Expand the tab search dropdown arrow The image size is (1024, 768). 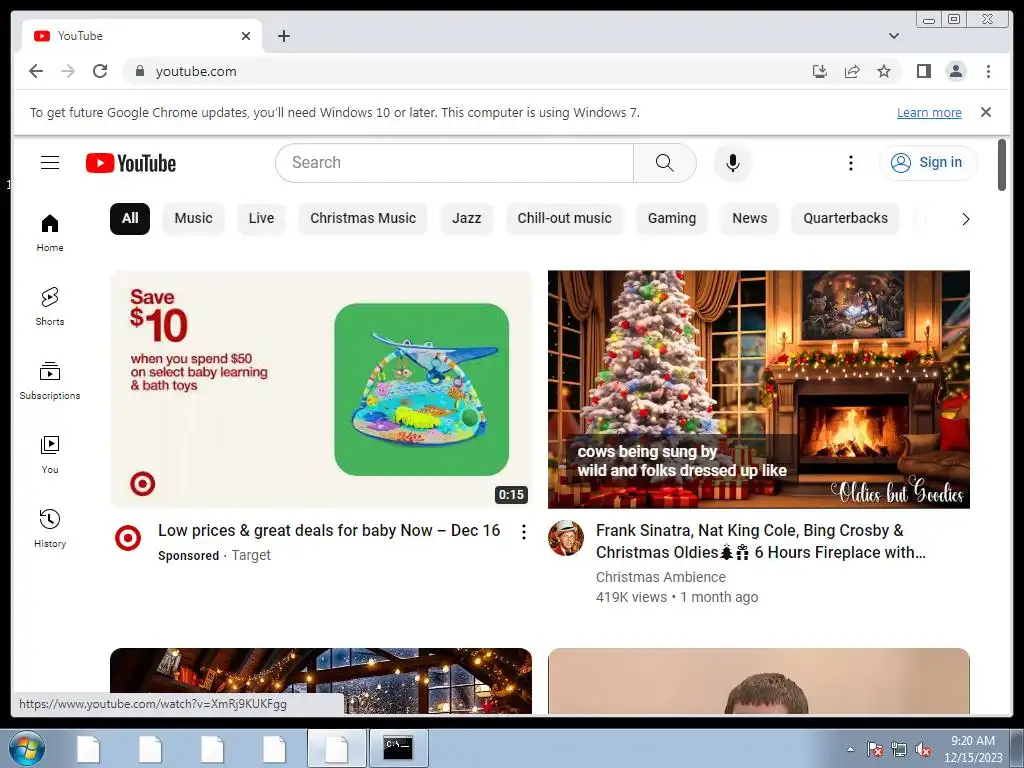coord(893,36)
